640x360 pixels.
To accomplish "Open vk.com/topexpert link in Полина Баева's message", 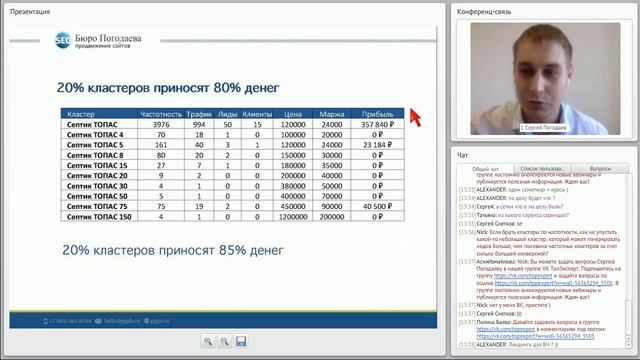I will pos(506,329).
